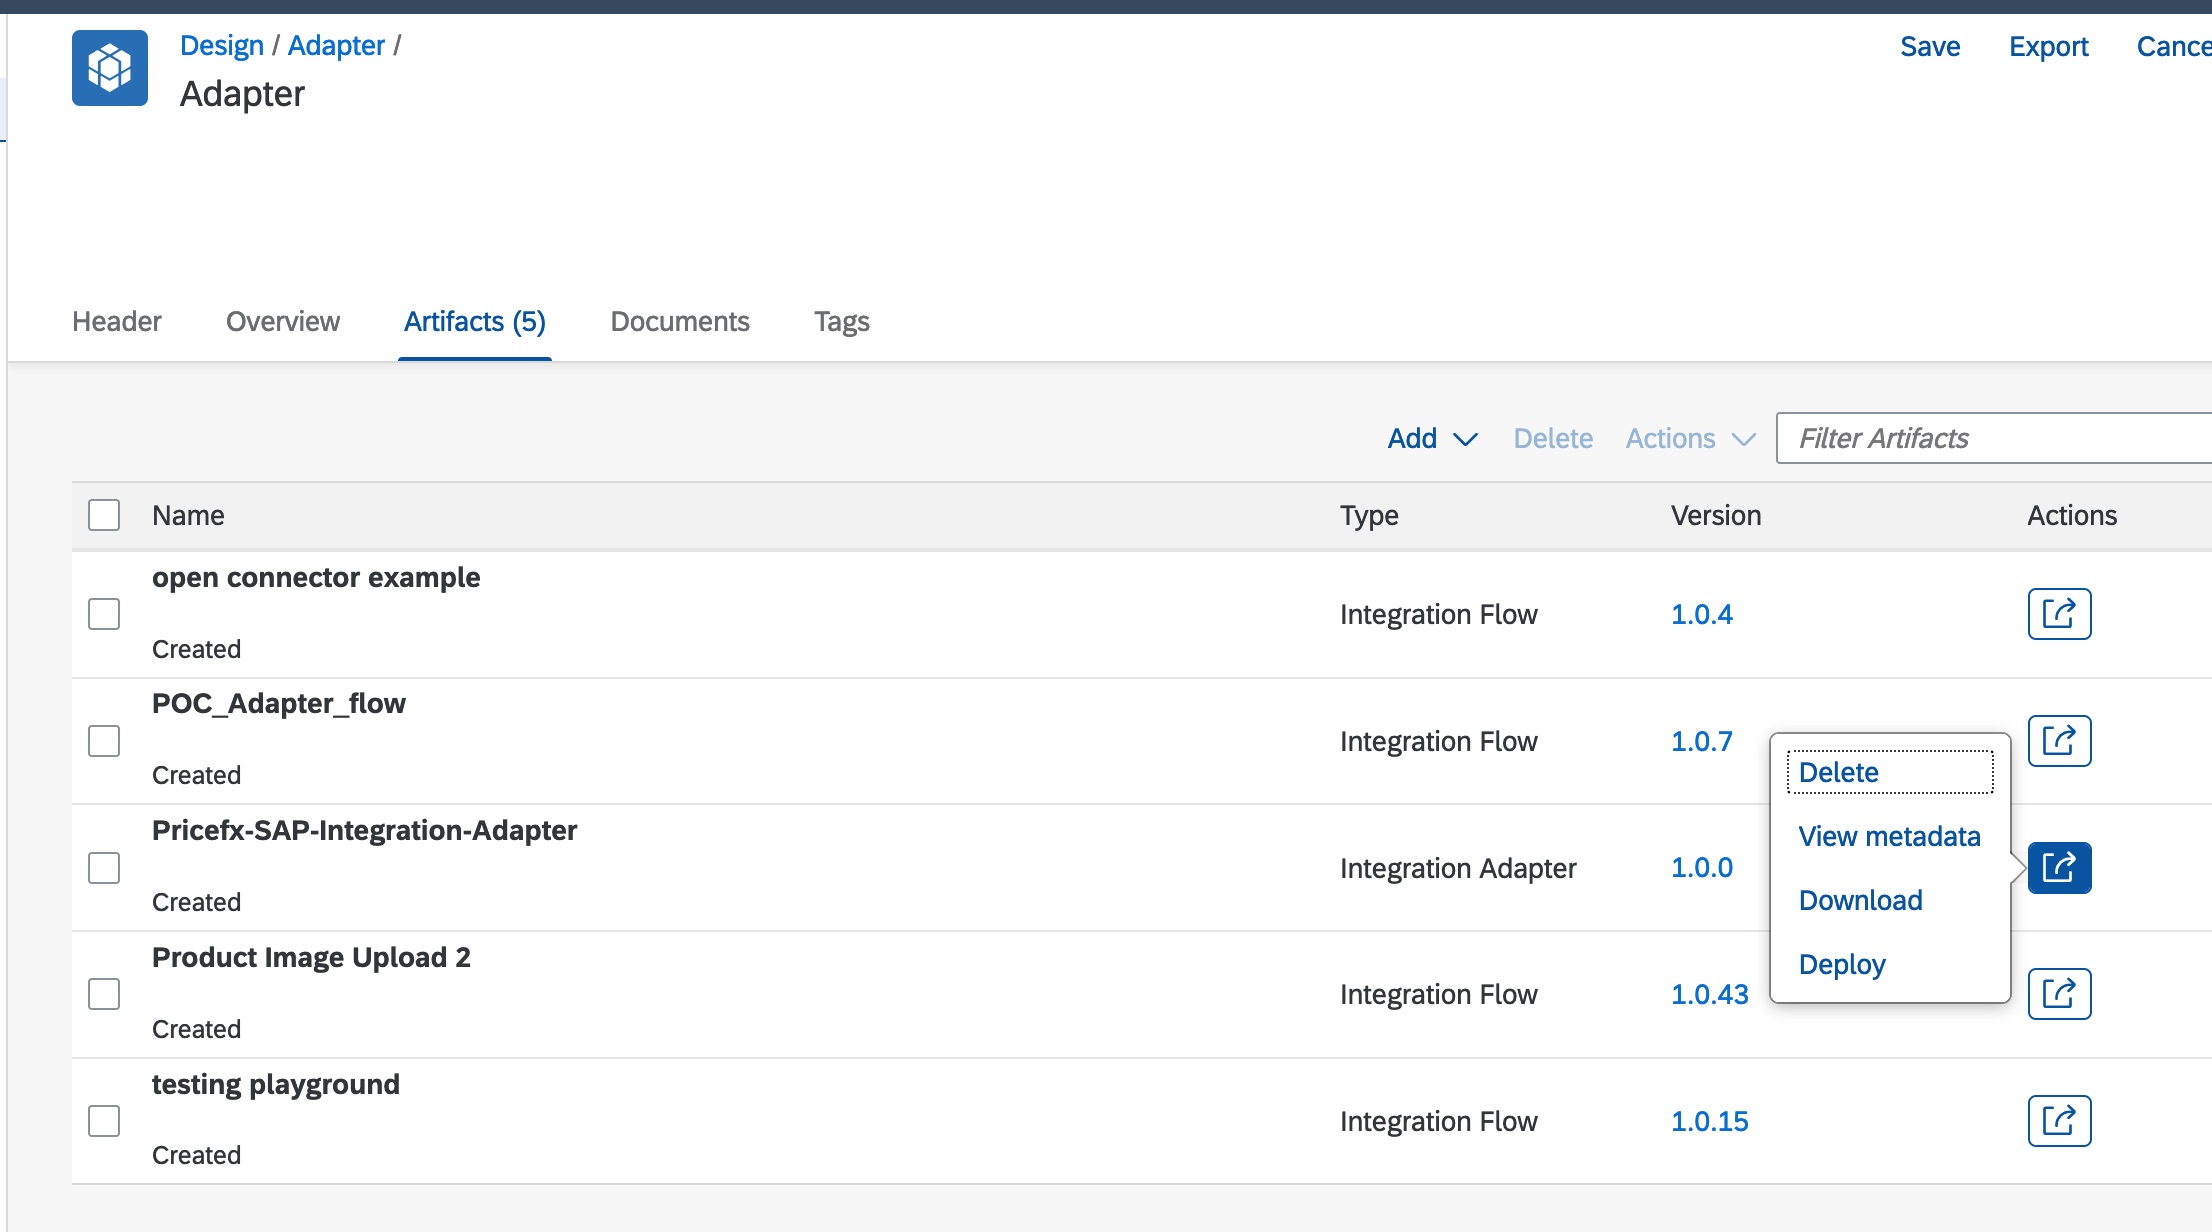This screenshot has height=1232, width=2212.
Task: Expand the Actions toolbar dropdown
Action: 1690,438
